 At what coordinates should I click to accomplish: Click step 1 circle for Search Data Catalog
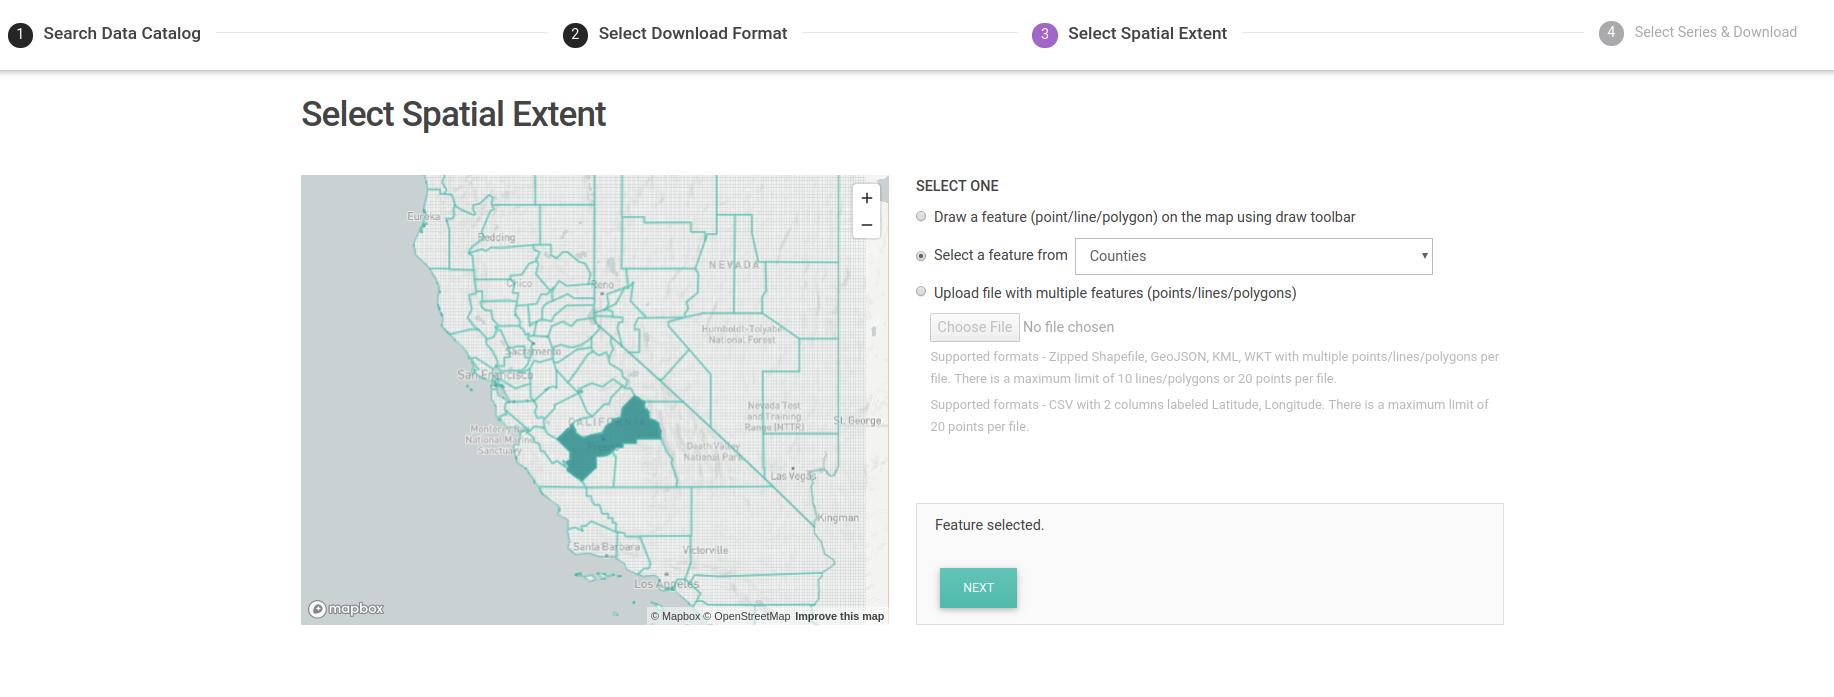click(x=20, y=35)
